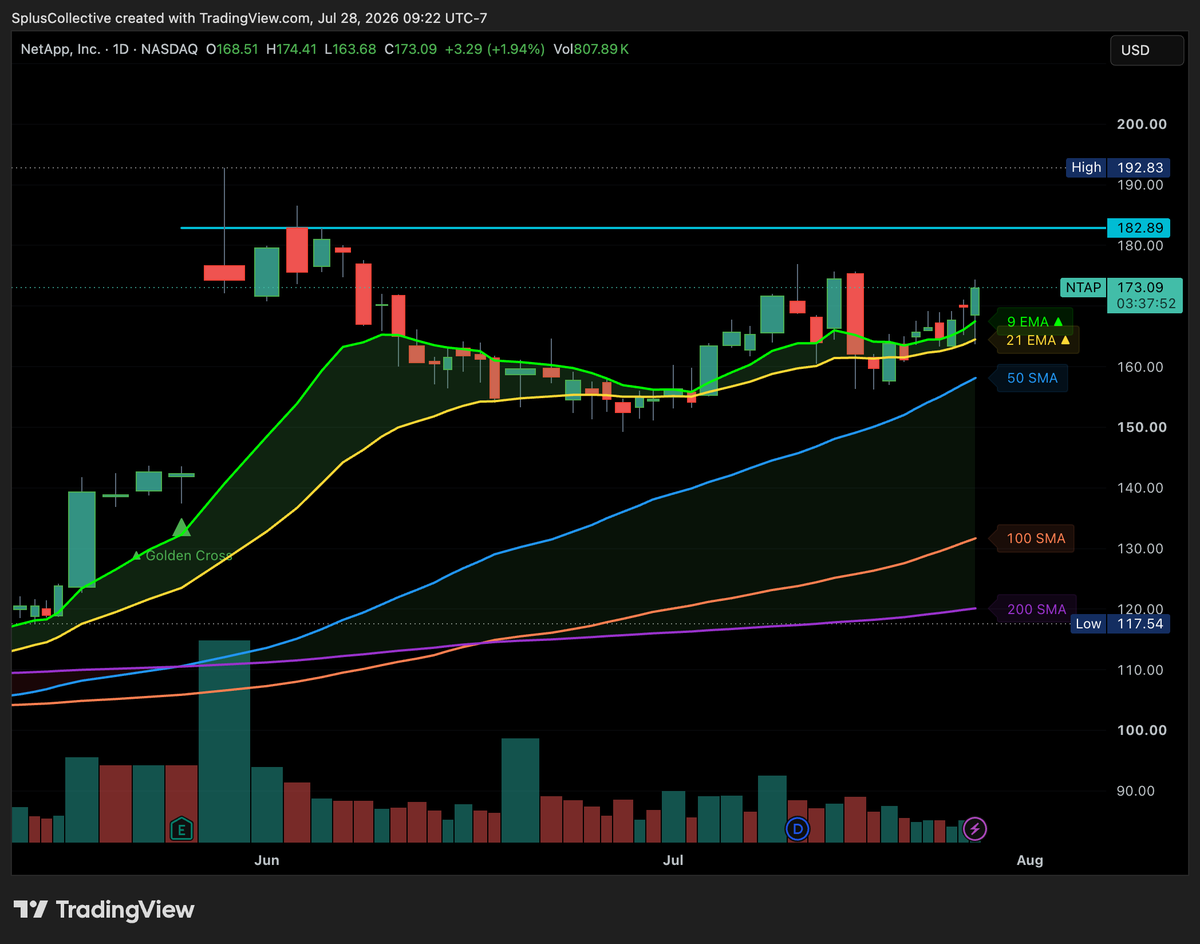Click the tallest volume bar
The width and height of the screenshot is (1200, 944).
[224, 741]
